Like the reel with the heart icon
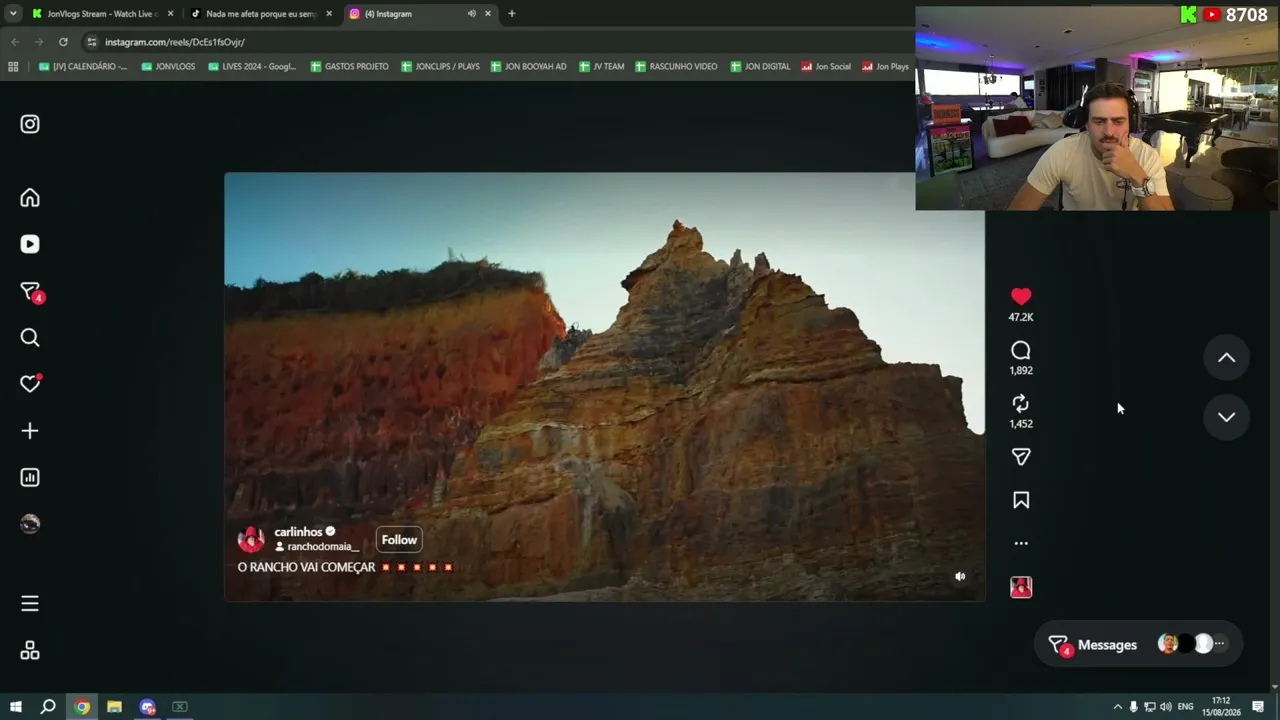Viewport: 1280px width, 720px height. coord(1021,296)
